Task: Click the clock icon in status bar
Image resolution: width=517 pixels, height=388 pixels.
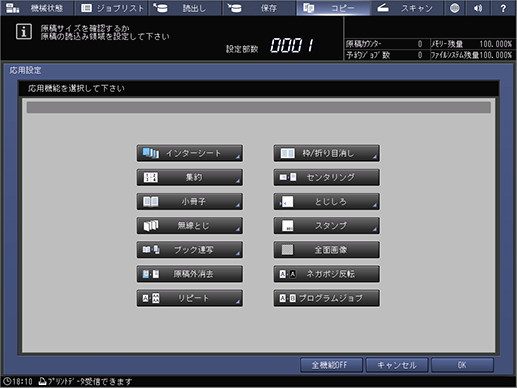Action: tap(7, 381)
